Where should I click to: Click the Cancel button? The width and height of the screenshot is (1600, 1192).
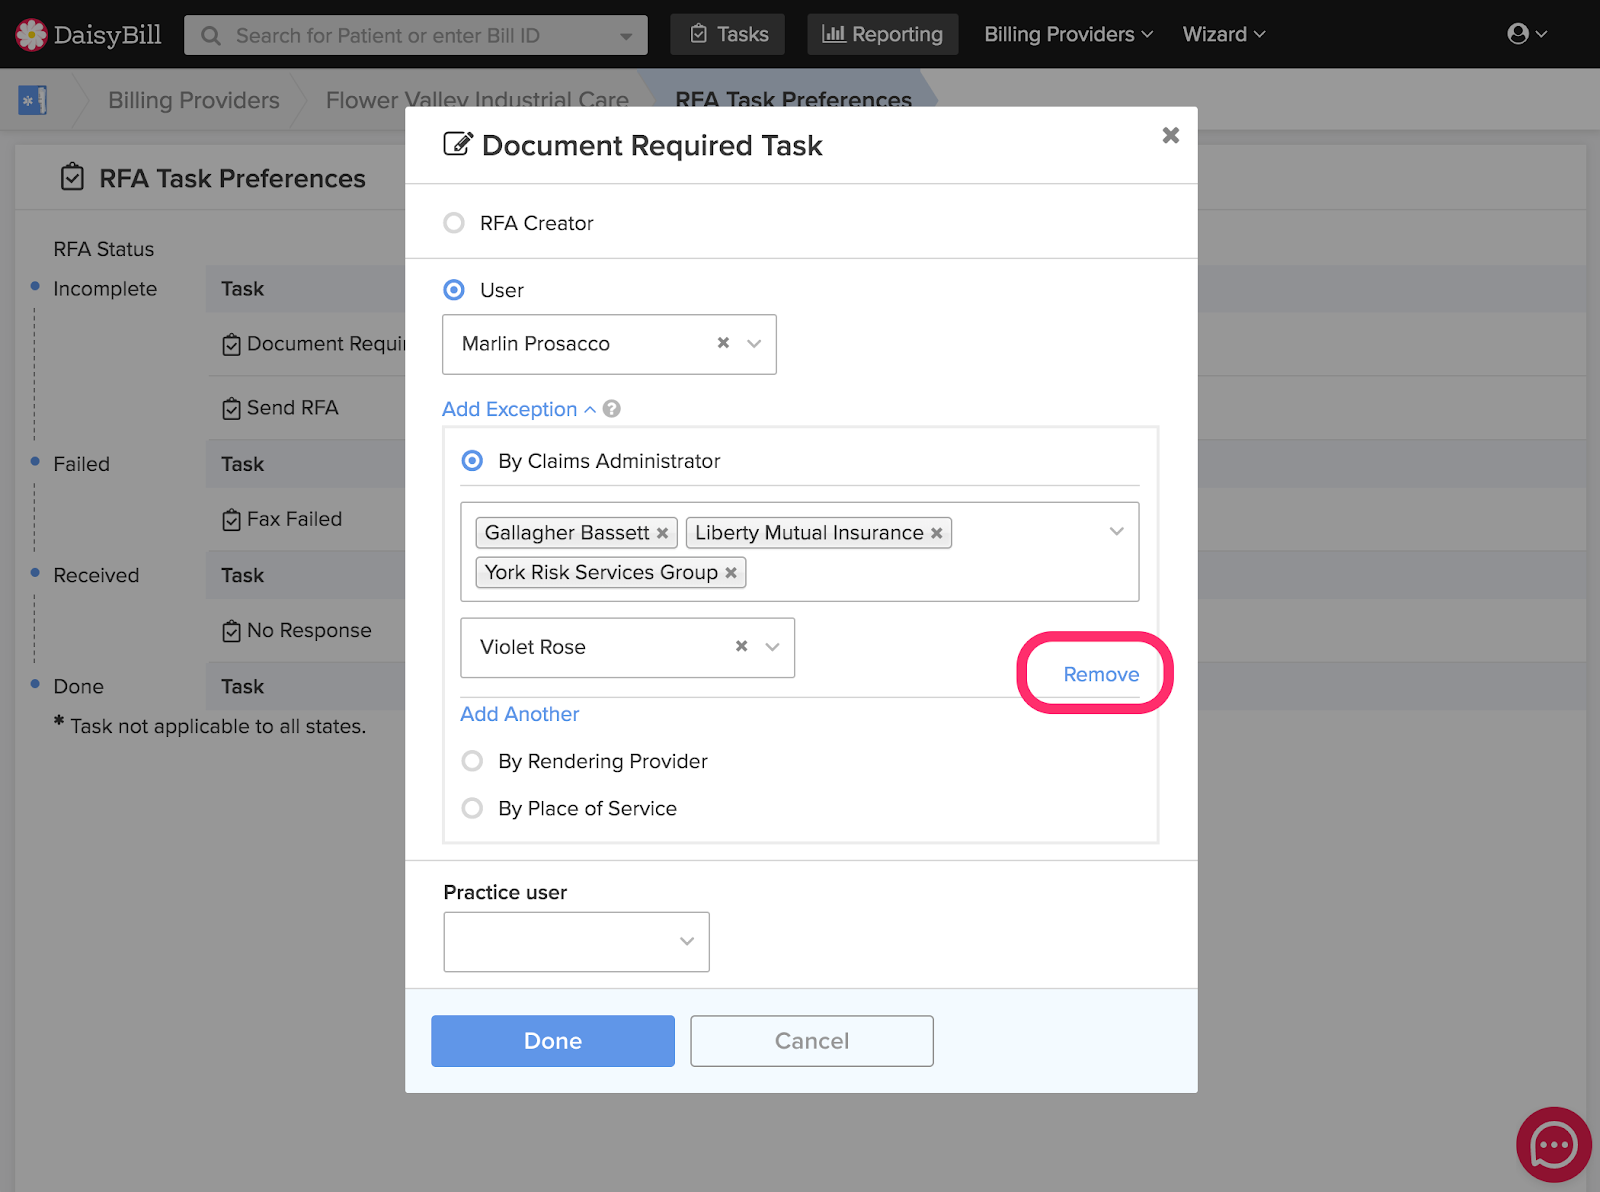click(812, 1041)
